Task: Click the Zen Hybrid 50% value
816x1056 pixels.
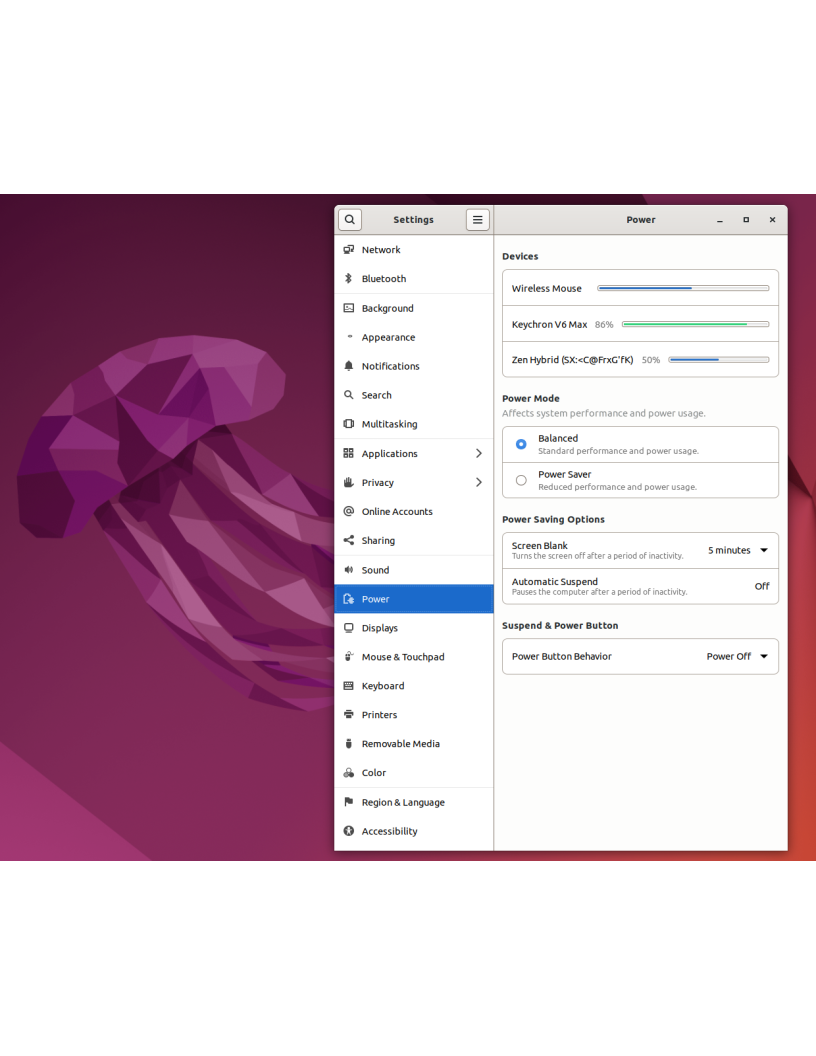Action: pos(650,360)
